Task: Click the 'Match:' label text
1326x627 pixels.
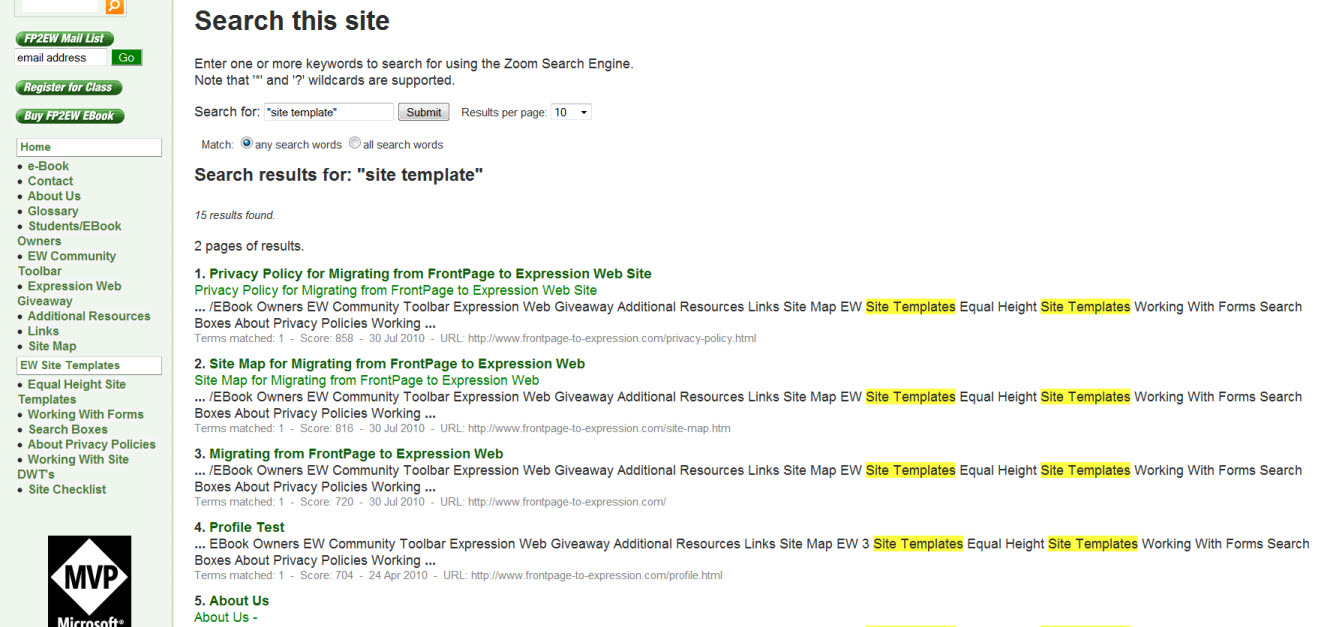Action: pyautogui.click(x=217, y=144)
